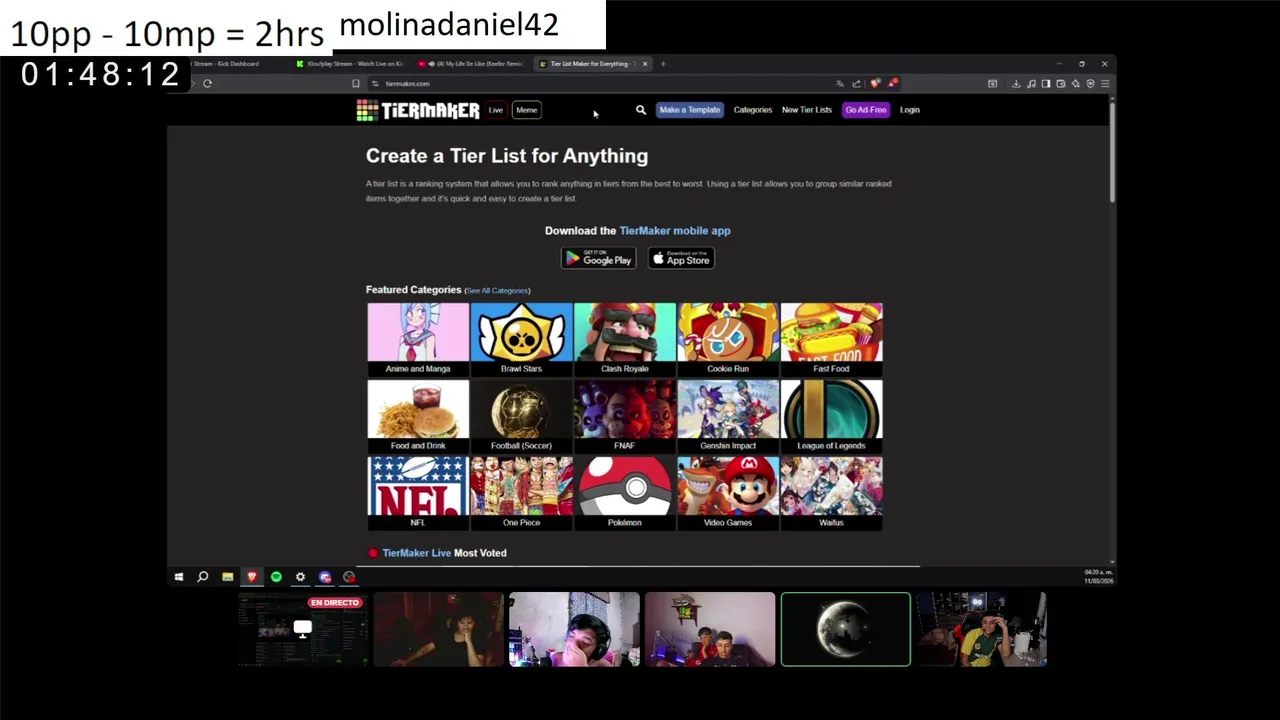Open the TierMaker mobile app link
Screen dimensions: 1280x720
(x=675, y=231)
